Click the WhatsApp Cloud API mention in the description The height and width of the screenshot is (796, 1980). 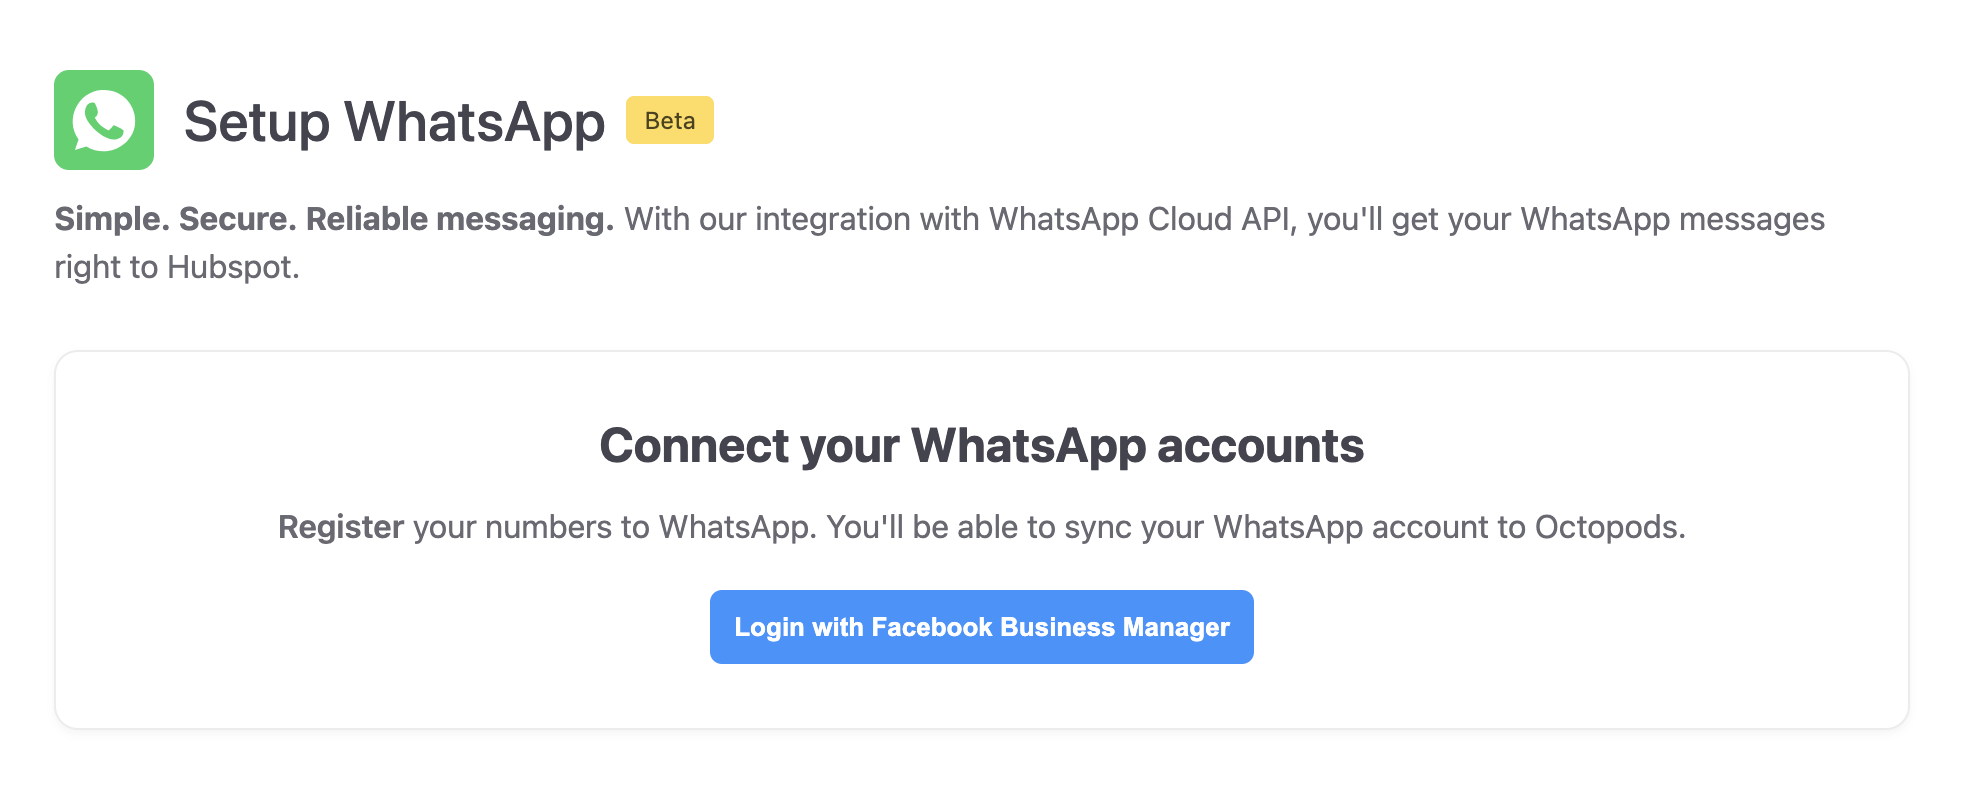coord(1129,218)
